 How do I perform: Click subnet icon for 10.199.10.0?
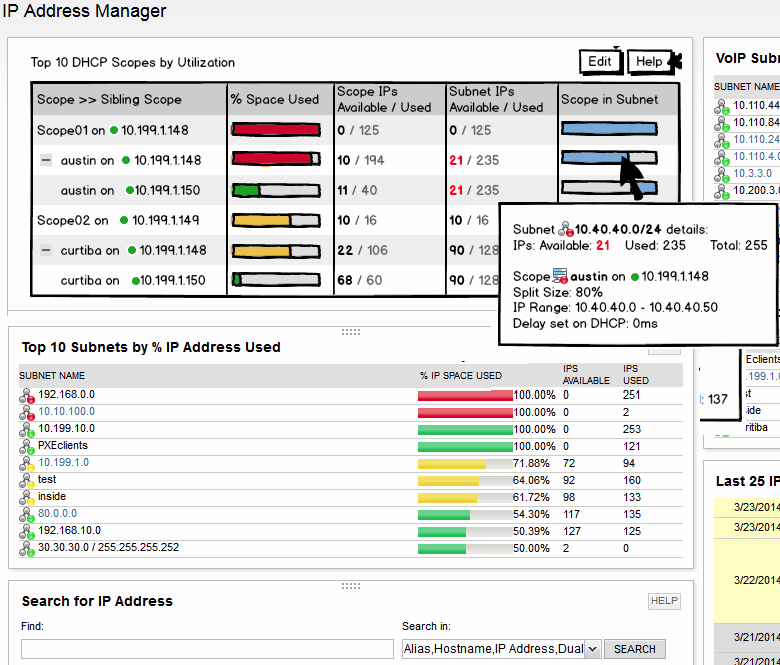[x=27, y=430]
